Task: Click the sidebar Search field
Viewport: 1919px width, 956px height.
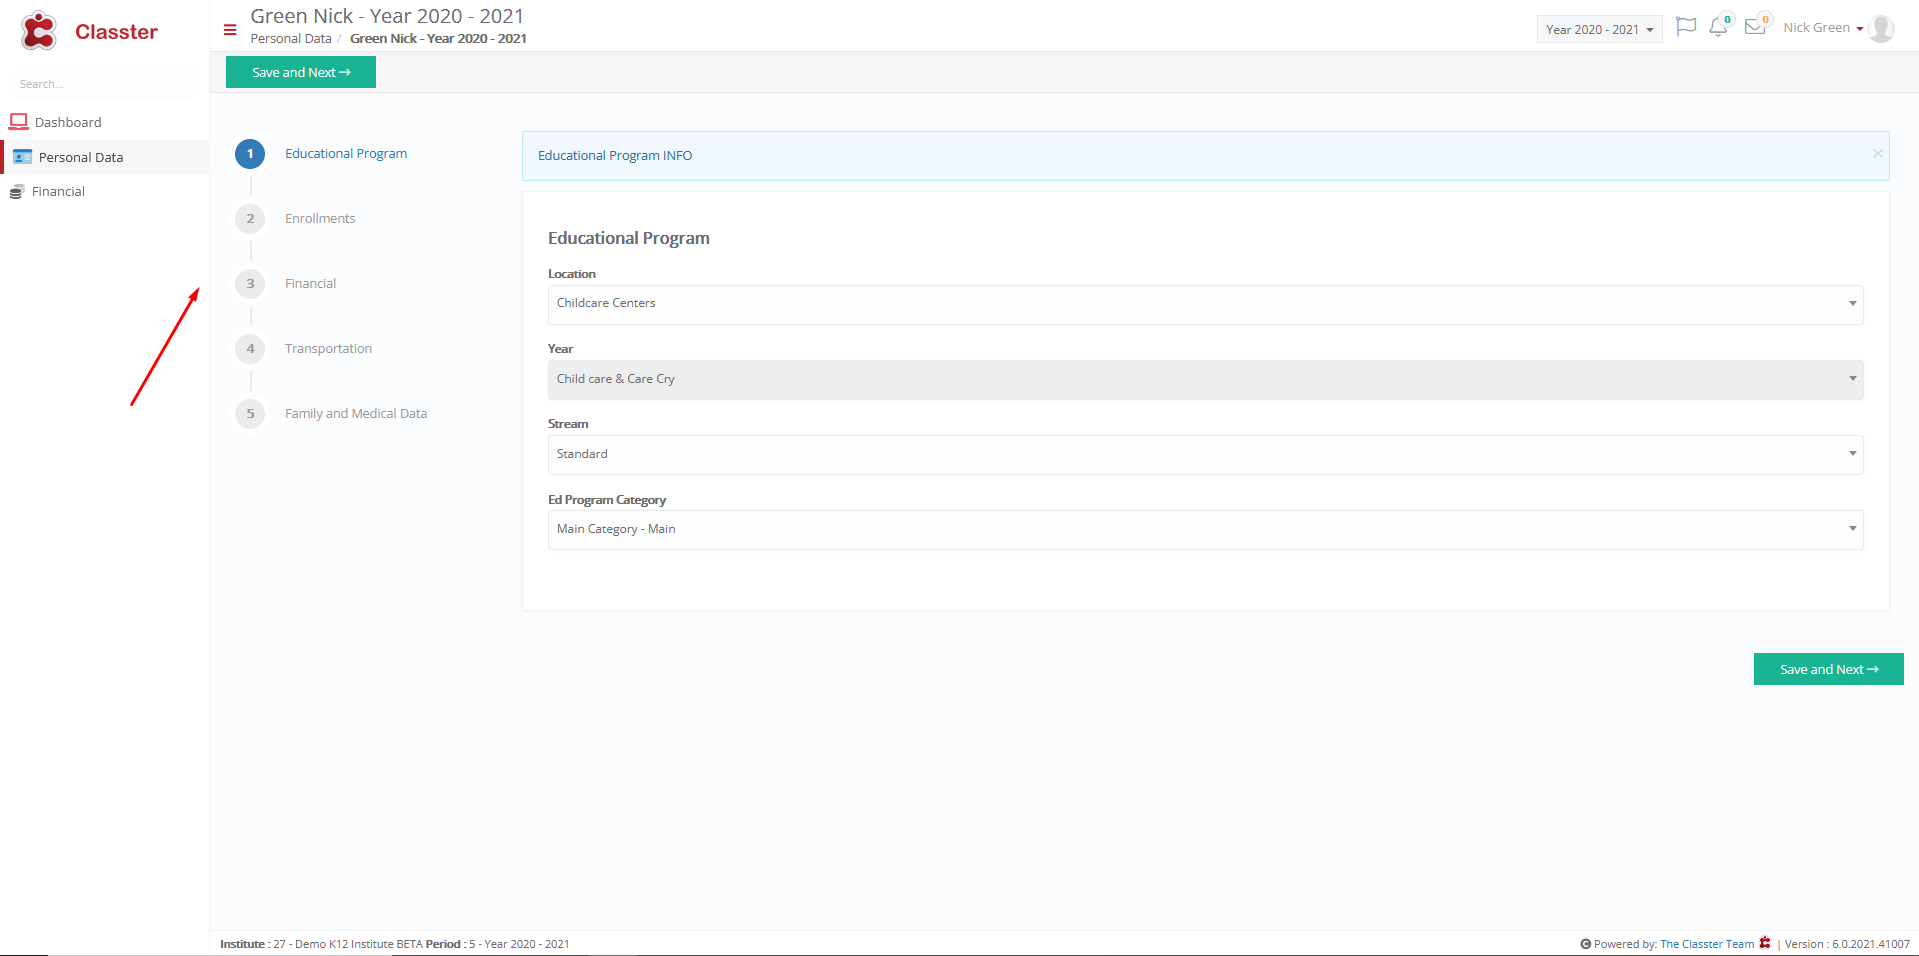Action: (x=105, y=84)
